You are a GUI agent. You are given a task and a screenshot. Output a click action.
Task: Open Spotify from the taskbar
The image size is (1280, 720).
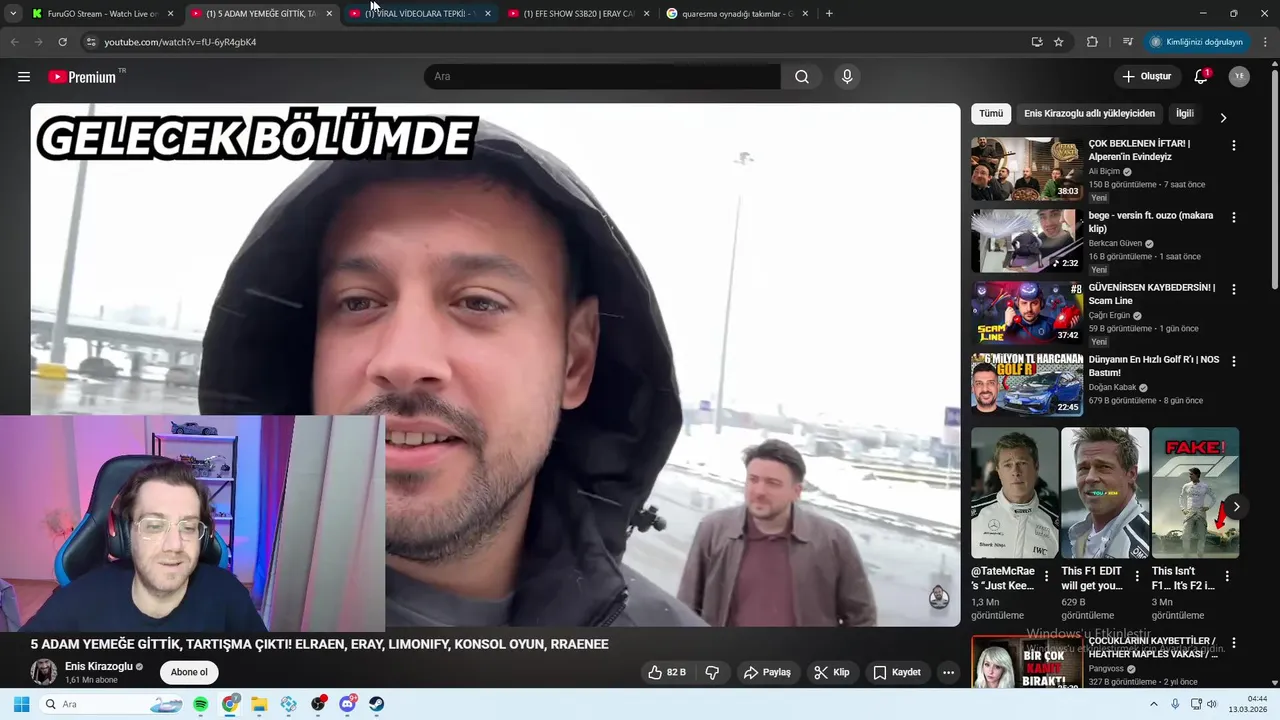pyautogui.click(x=200, y=704)
